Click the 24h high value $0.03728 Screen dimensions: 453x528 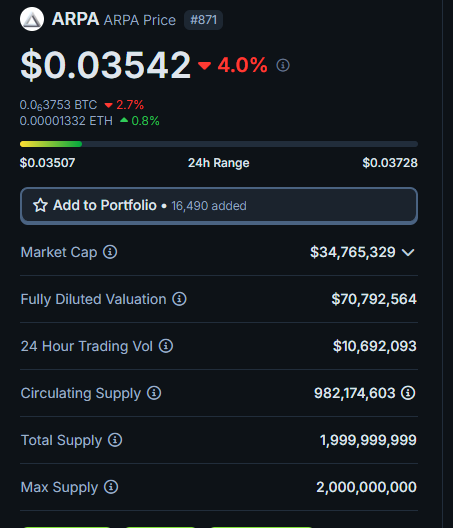click(390, 163)
